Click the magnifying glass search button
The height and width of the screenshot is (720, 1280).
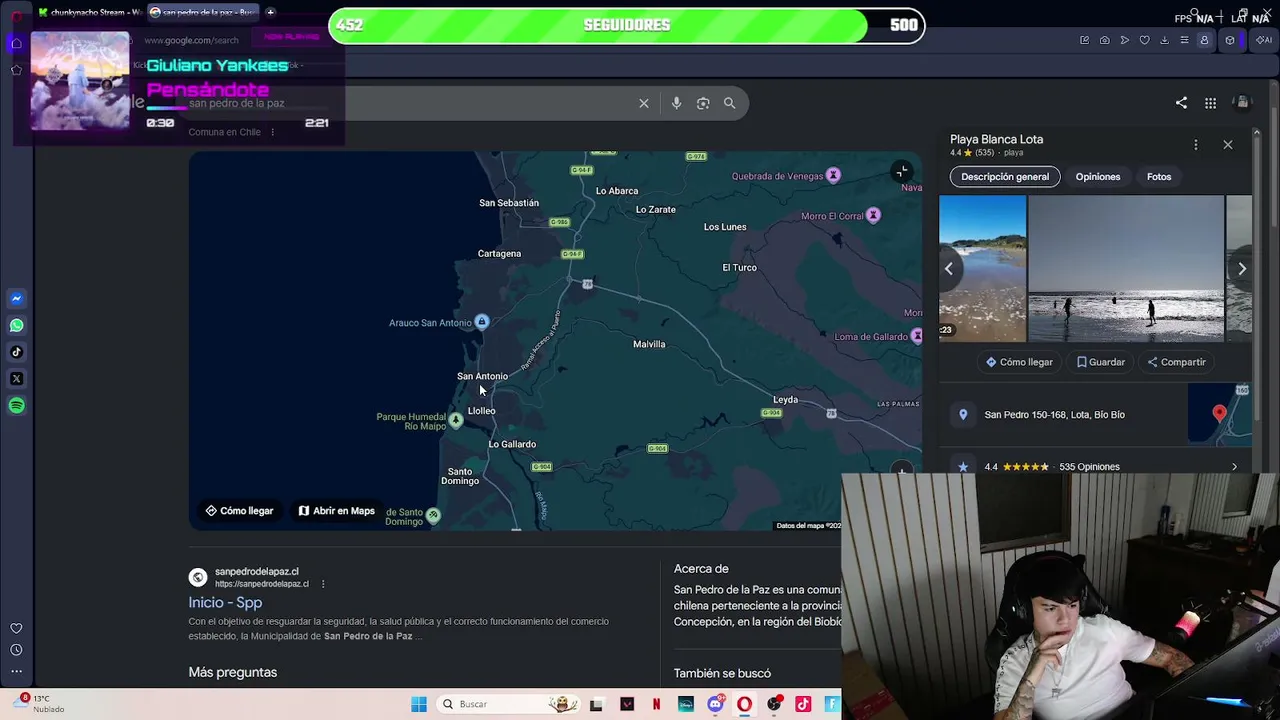point(729,103)
